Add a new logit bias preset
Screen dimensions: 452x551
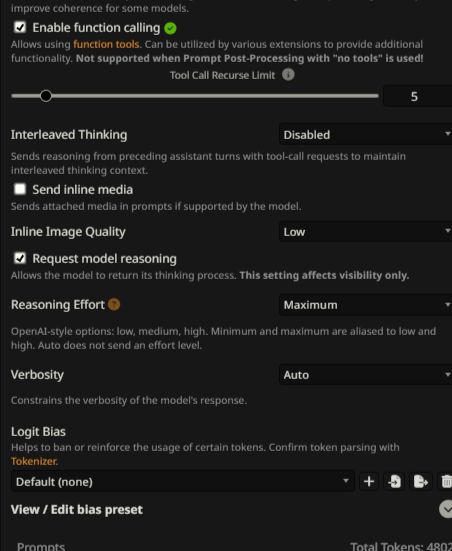coord(369,481)
